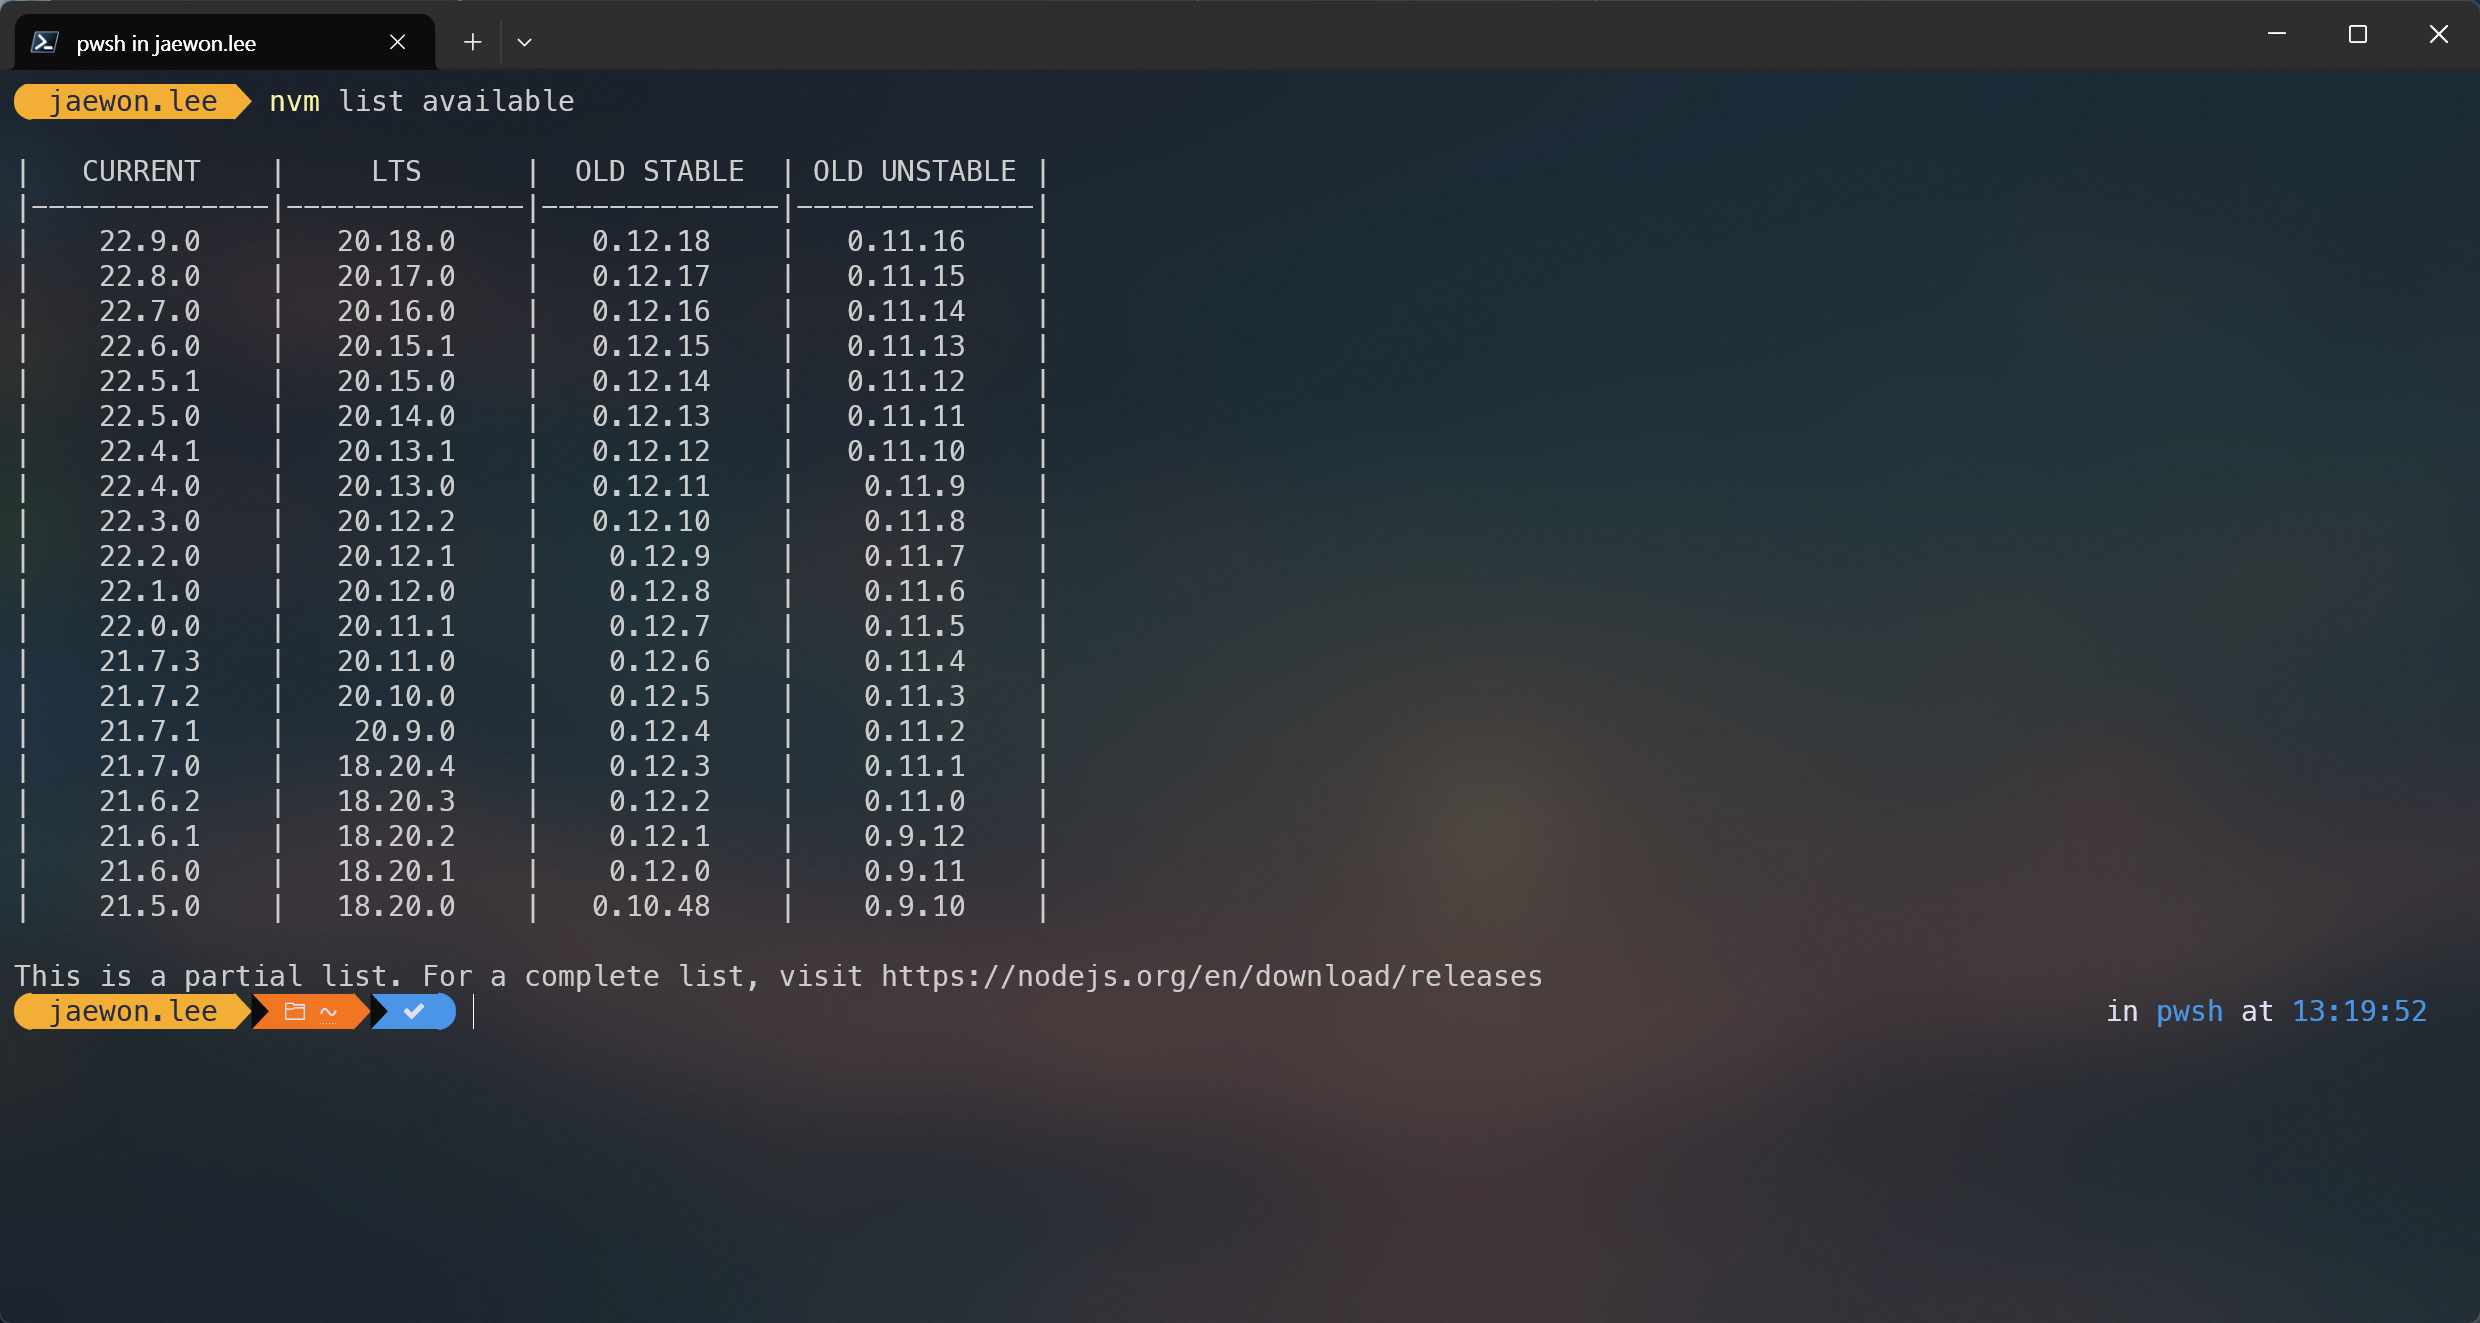Click the tilde home directory symbol
This screenshot has height=1323, width=2480.
coord(328,1012)
